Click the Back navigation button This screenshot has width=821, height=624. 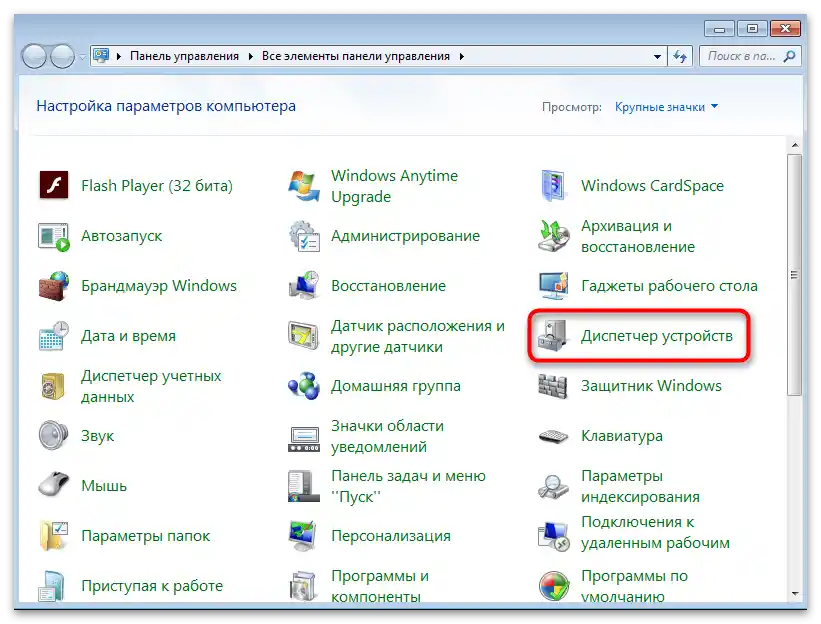34,57
